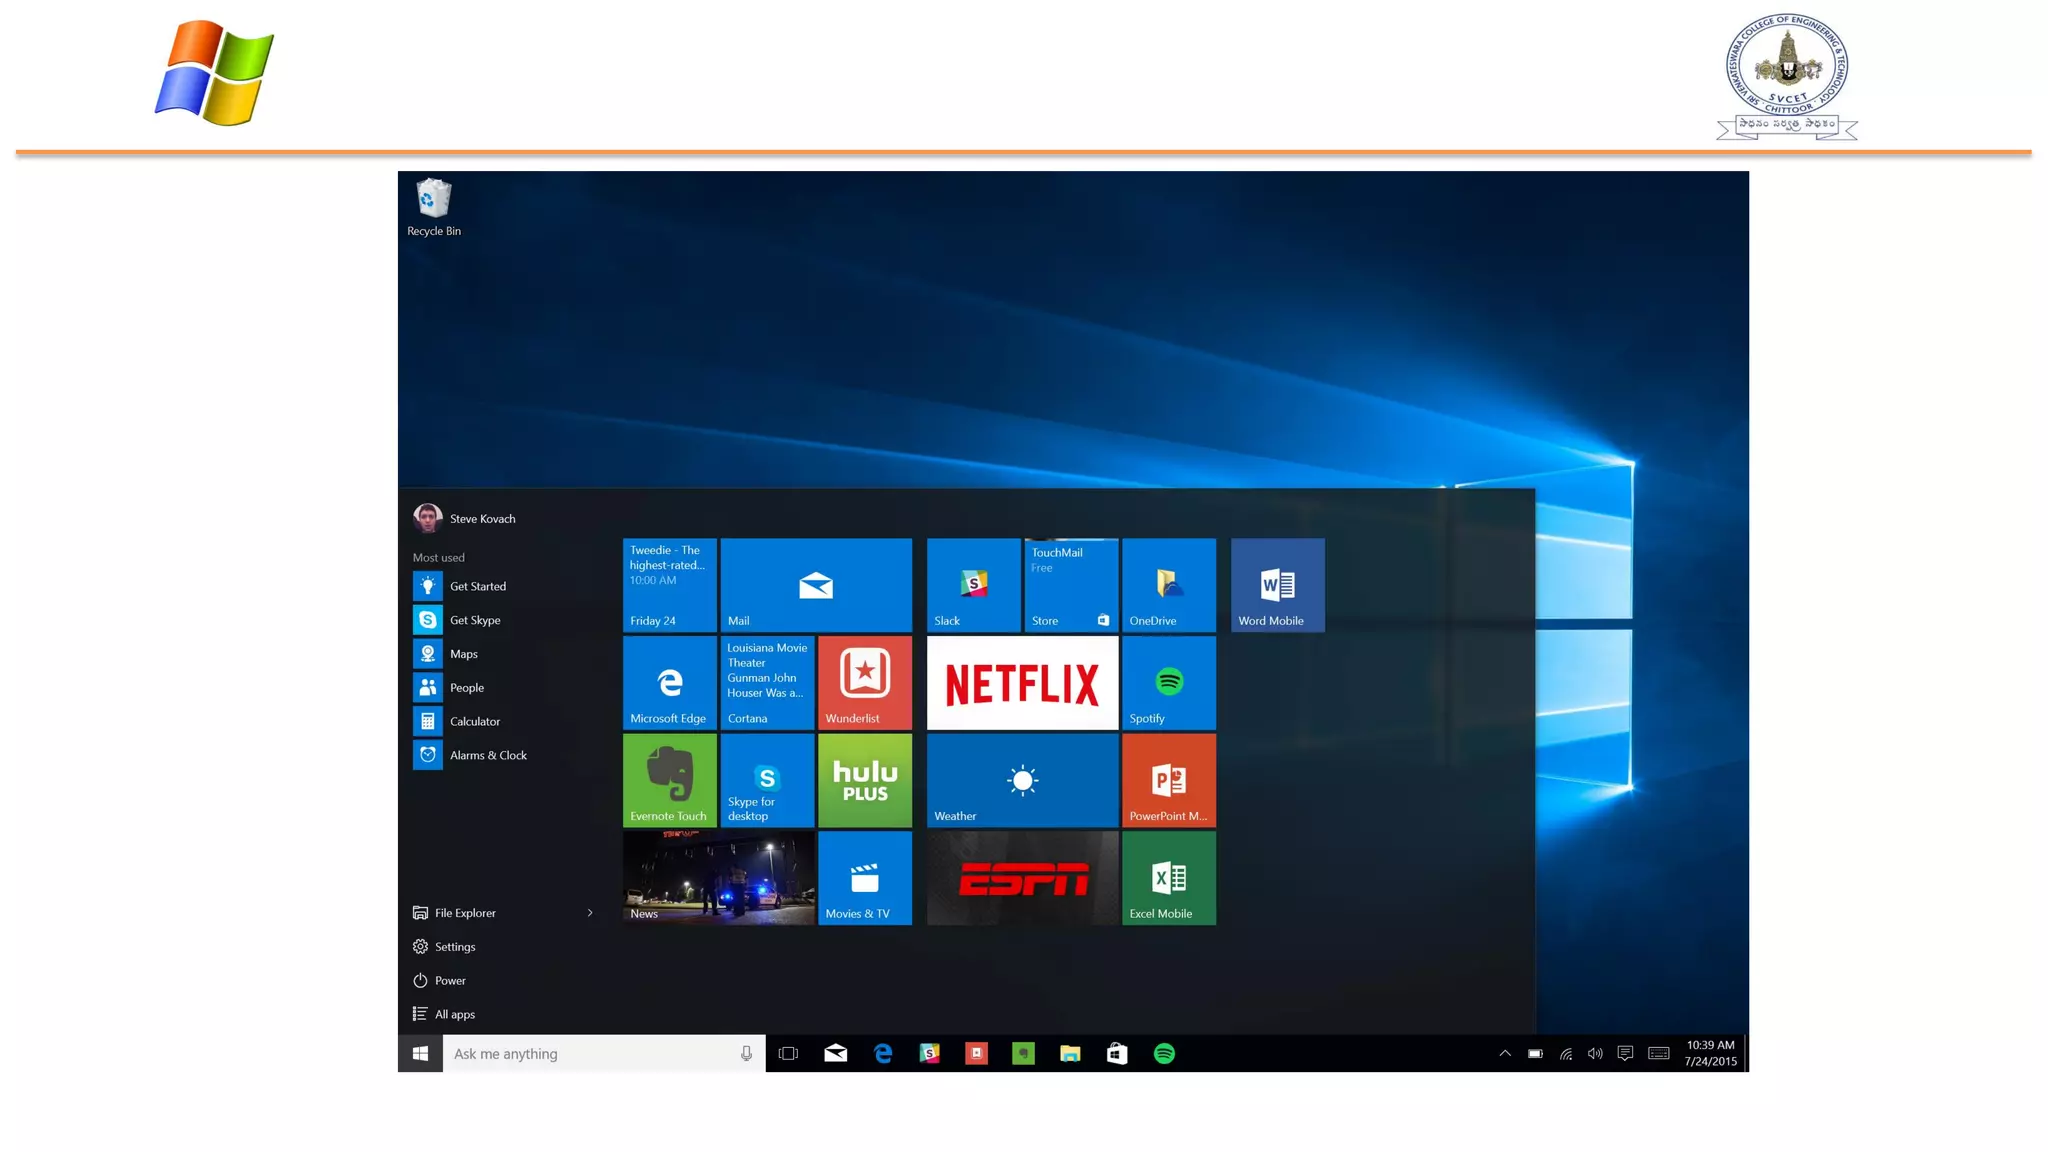Click the Task View taskbar icon
The height and width of the screenshot is (1152, 2048).
click(788, 1053)
